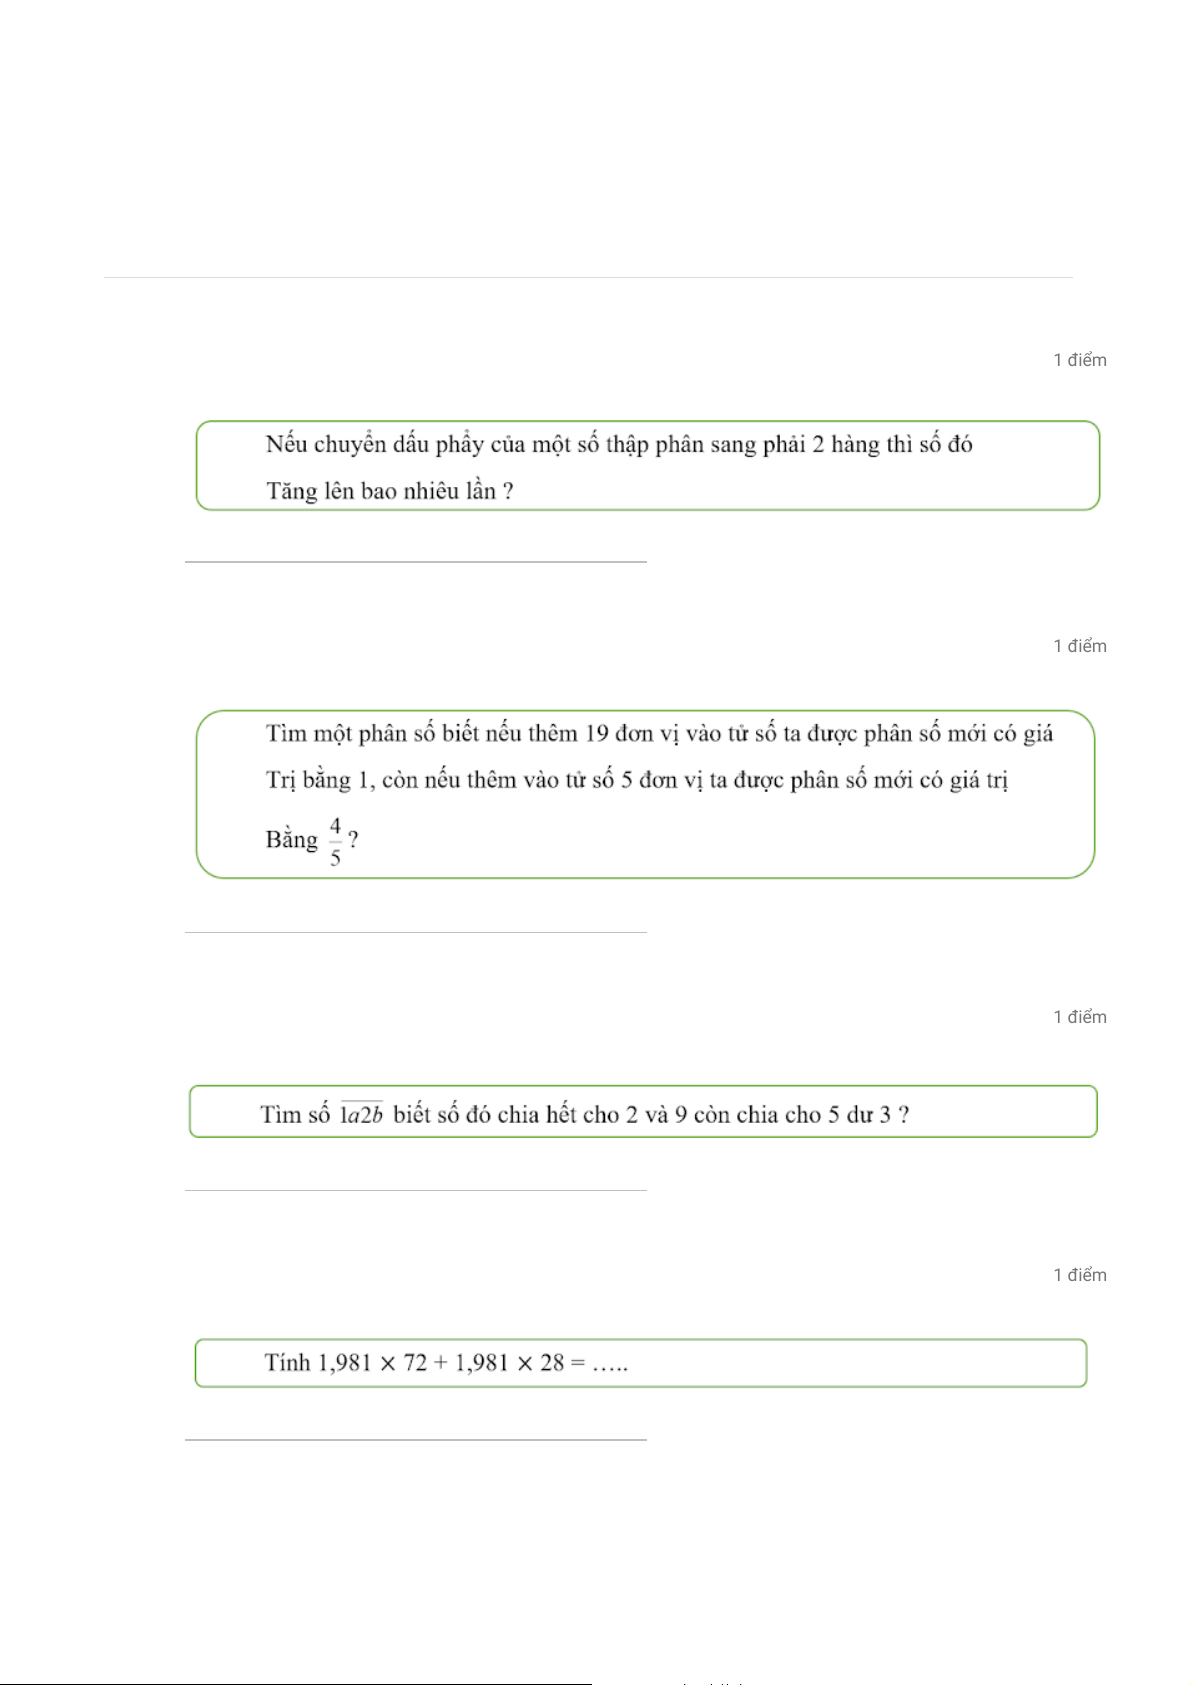Click the answer field under the fraction question
Screen dimensions: 1191x1685
pyautogui.click(x=416, y=918)
